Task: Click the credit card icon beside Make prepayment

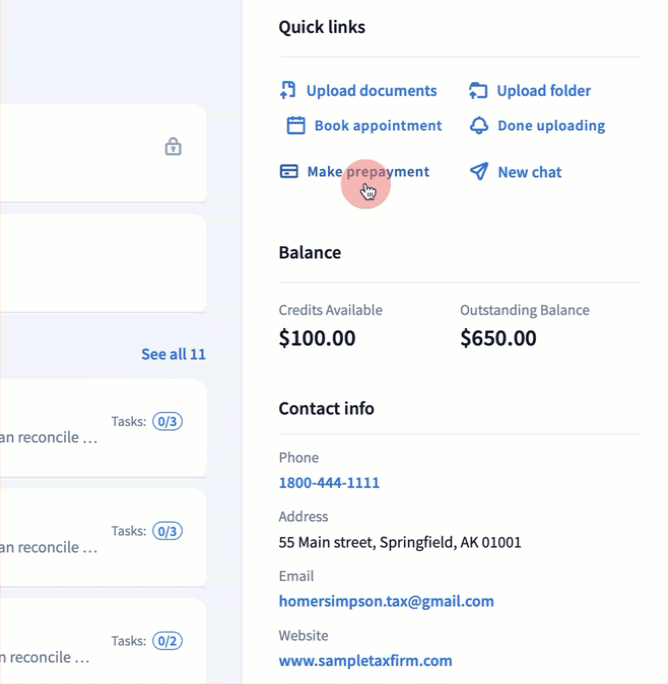Action: 289,172
